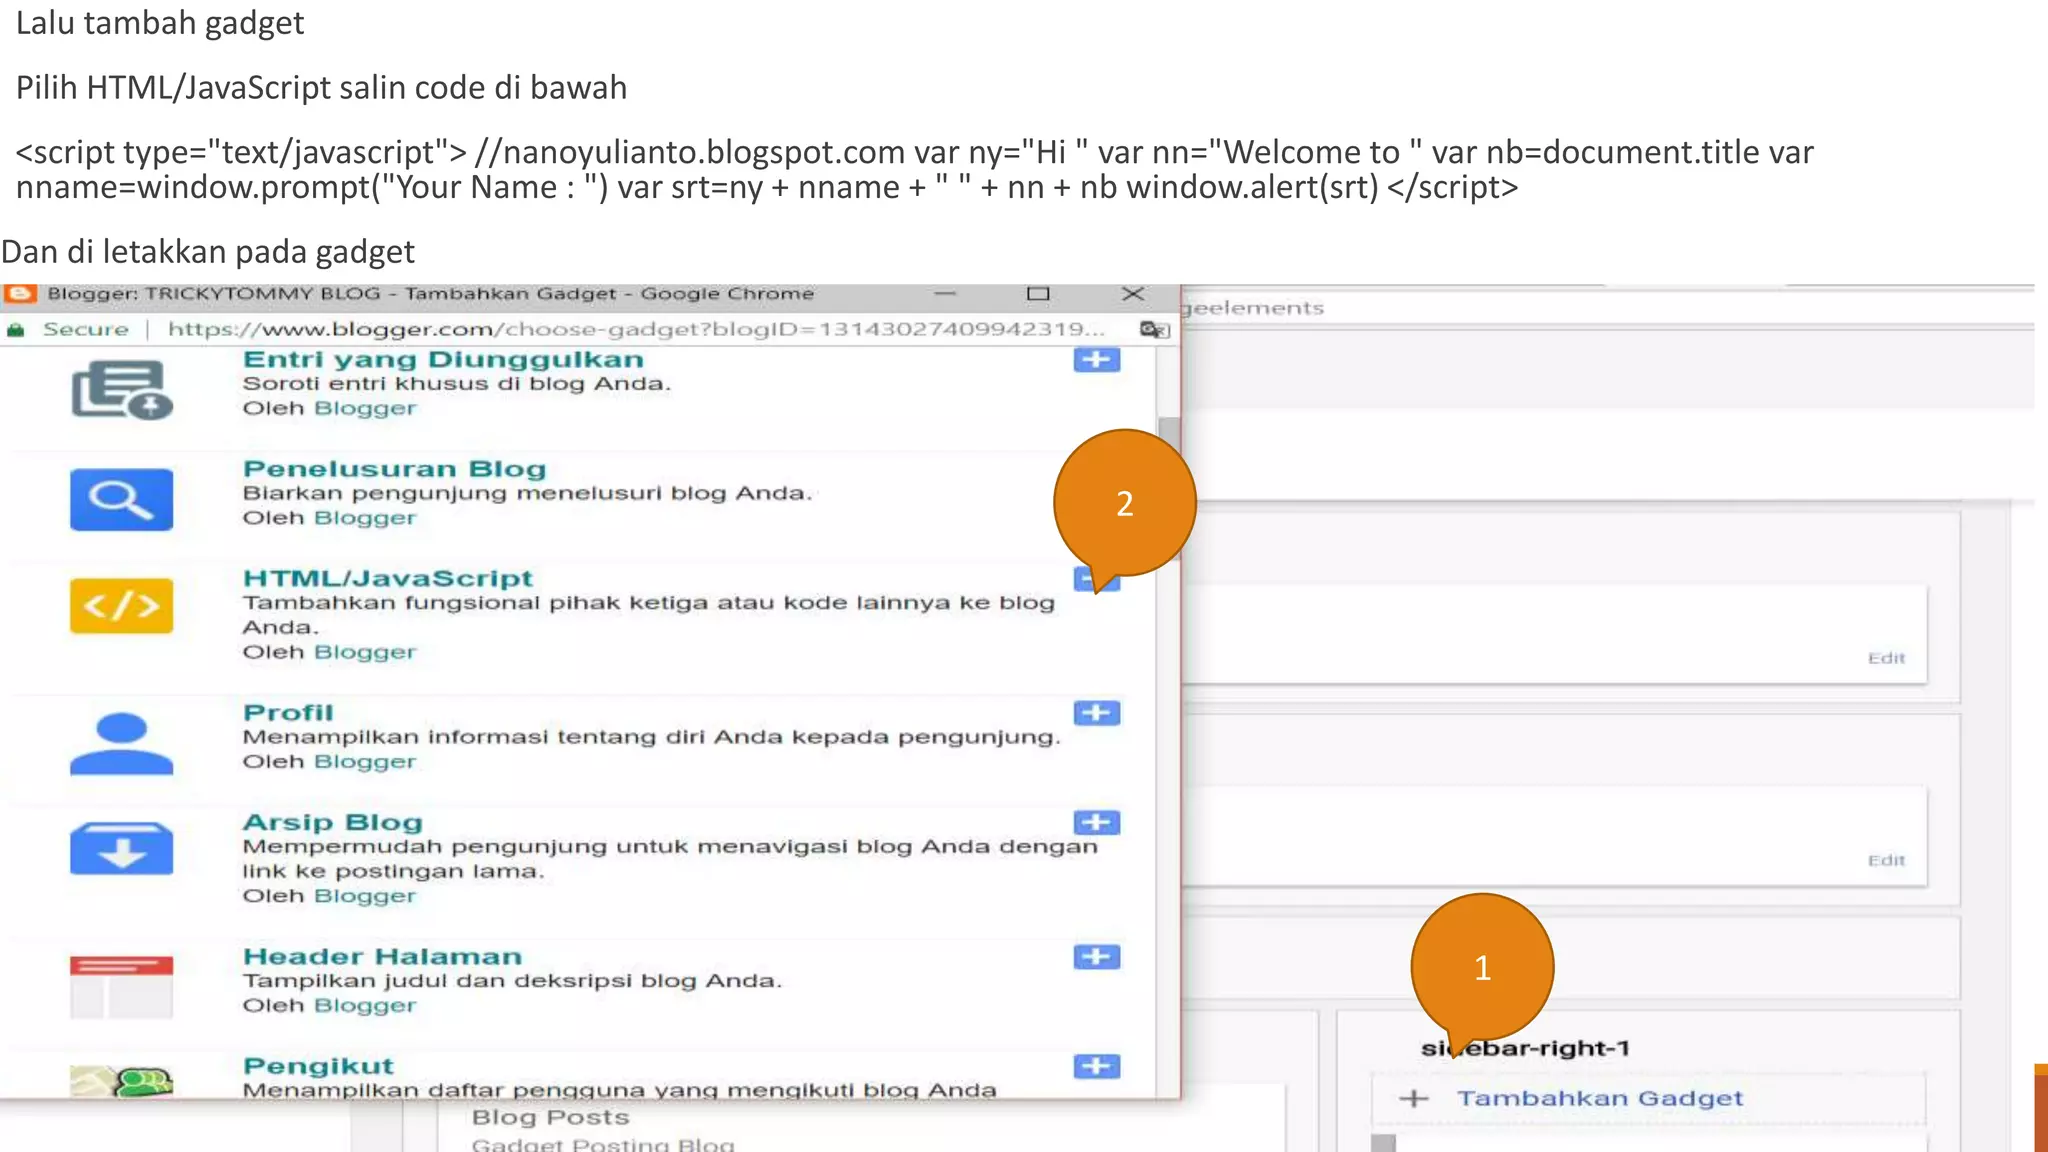
Task: Click the blue magnifier Penelusuran Blog icon
Action: 121,499
